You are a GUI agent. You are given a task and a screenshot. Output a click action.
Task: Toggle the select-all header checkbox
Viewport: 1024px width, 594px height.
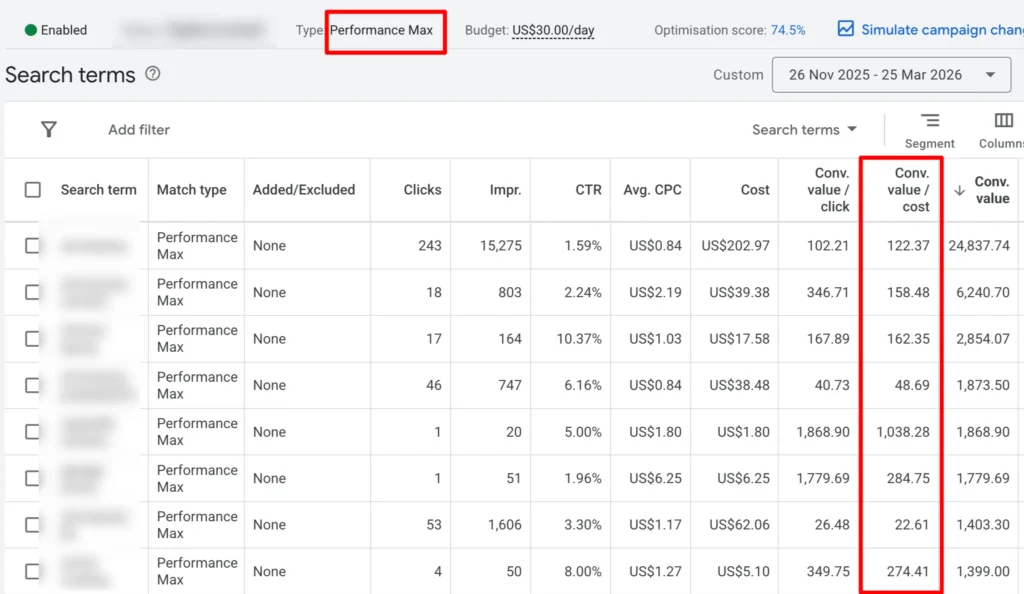click(33, 190)
